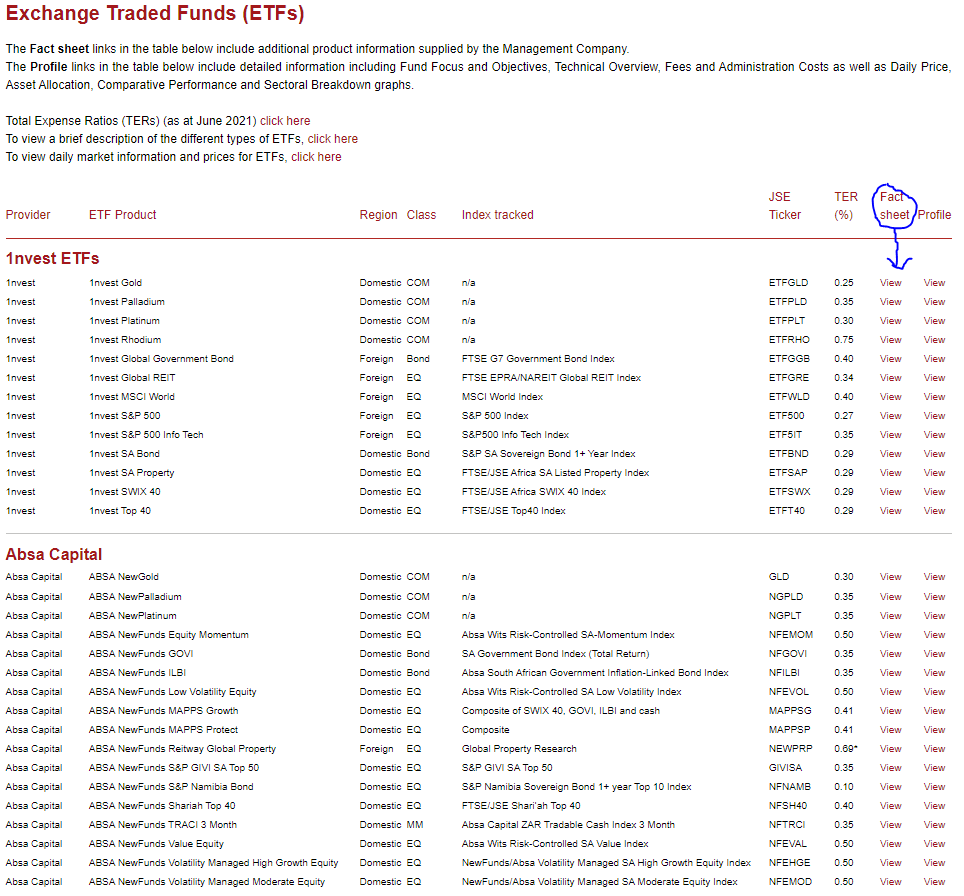View profile for ABSA Volatility Managed High Growth Equity
The width and height of the screenshot is (964, 896).
pyautogui.click(x=934, y=863)
